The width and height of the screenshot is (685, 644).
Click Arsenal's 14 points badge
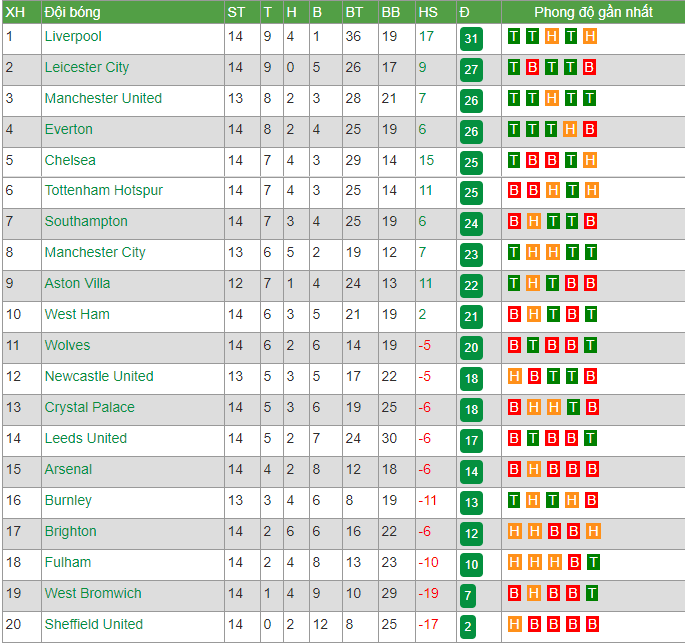[471, 472]
